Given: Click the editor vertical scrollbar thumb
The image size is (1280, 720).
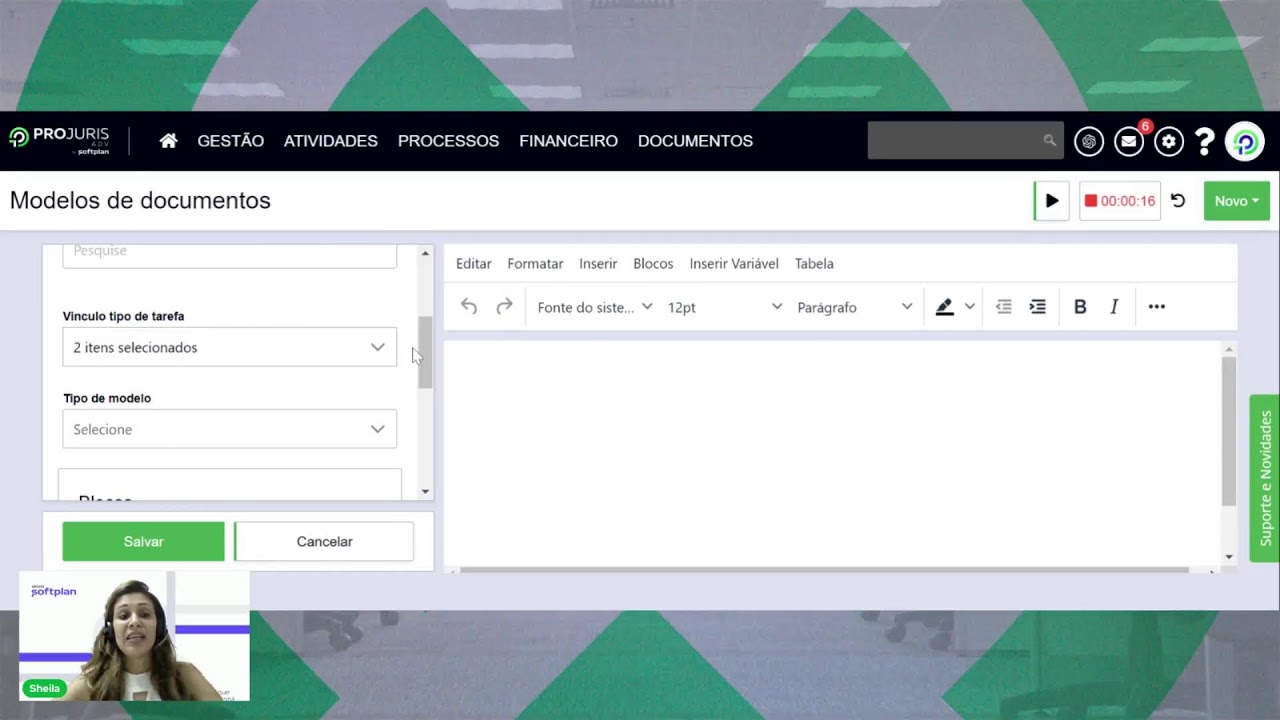Looking at the screenshot, I should click(x=1229, y=431).
